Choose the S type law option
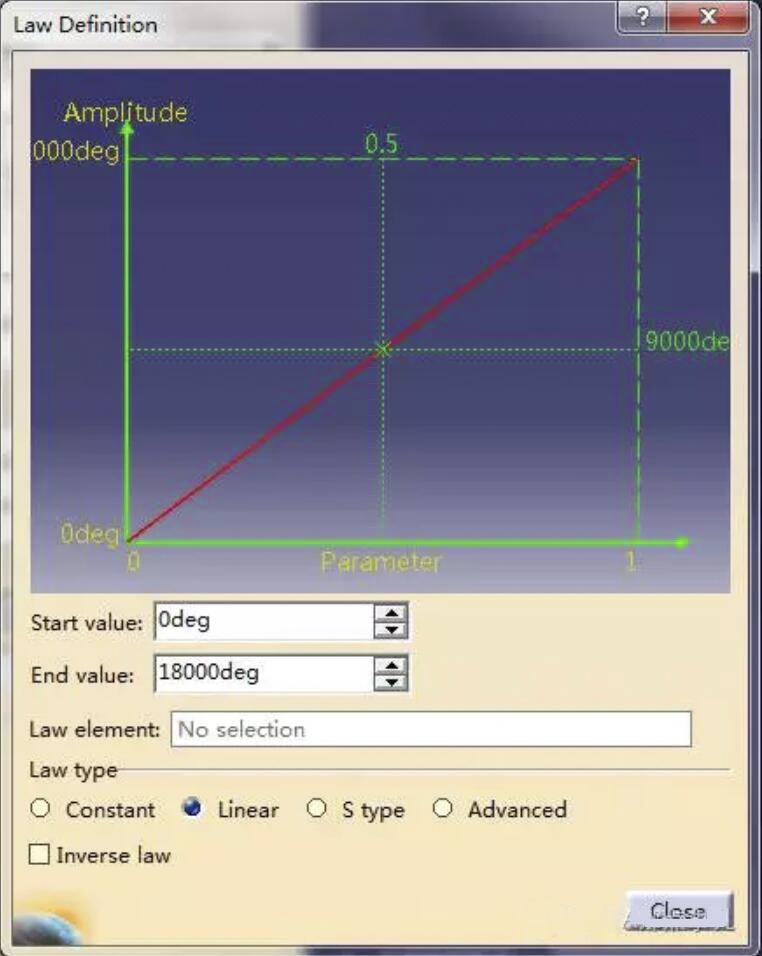The height and width of the screenshot is (956, 762). coord(316,808)
